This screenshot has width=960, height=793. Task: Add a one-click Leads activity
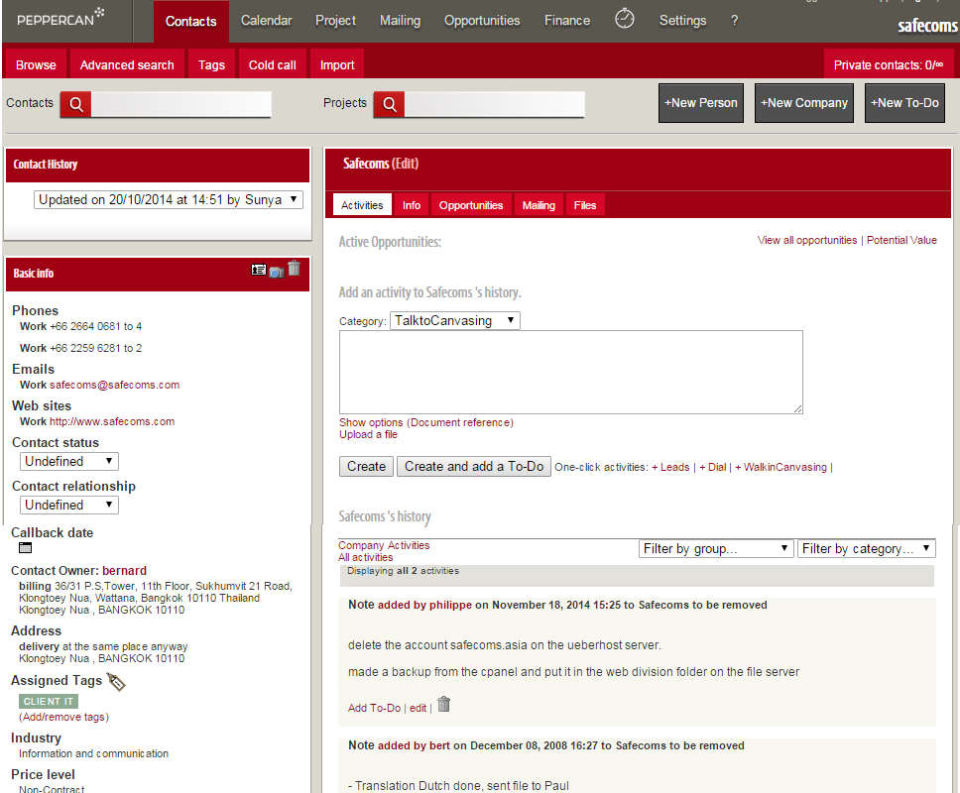click(x=670, y=467)
